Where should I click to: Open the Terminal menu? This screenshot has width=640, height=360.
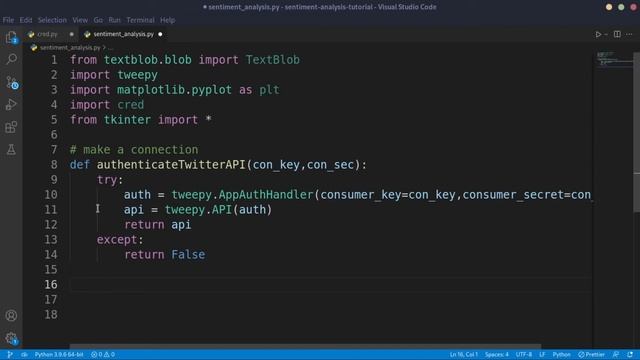140,20
